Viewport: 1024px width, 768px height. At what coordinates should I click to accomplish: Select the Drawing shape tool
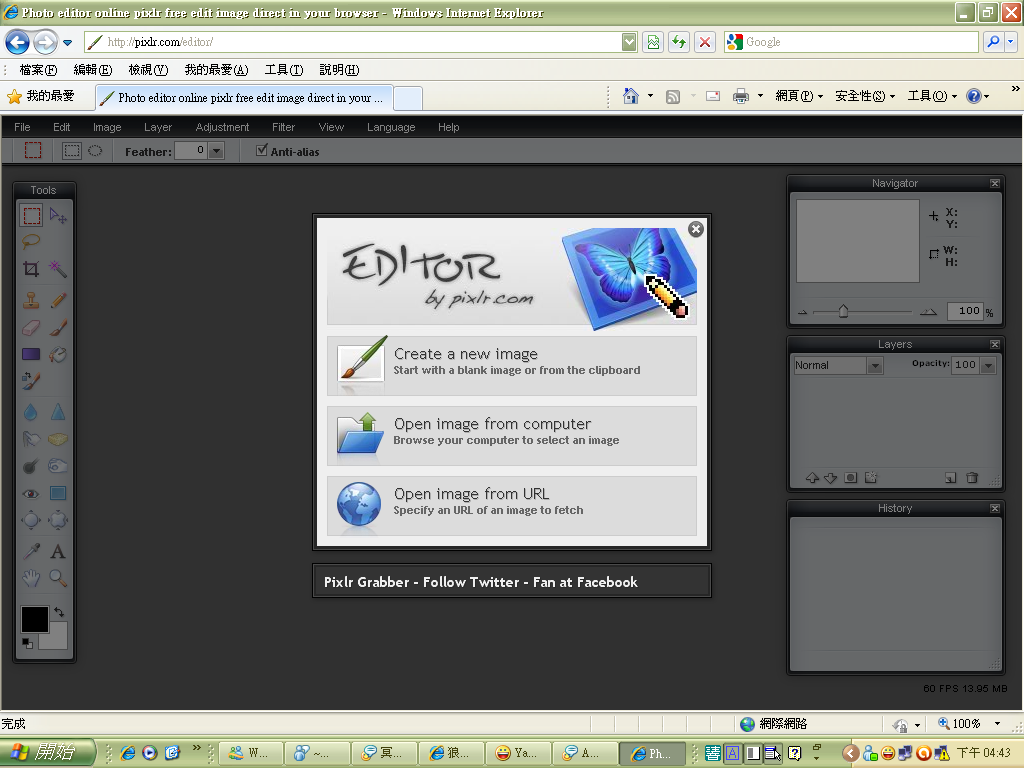click(x=58, y=493)
